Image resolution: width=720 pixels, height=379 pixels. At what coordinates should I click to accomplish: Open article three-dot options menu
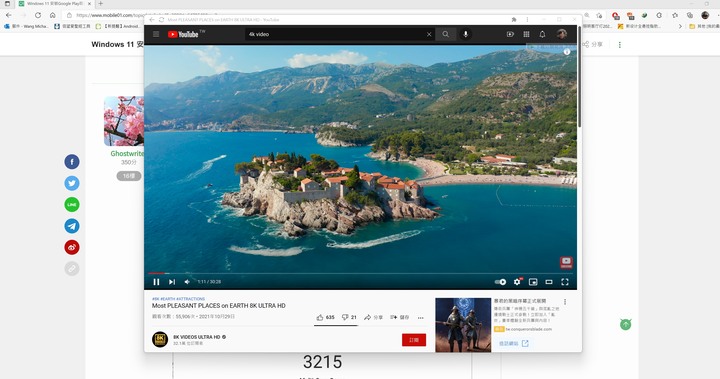tap(619, 45)
